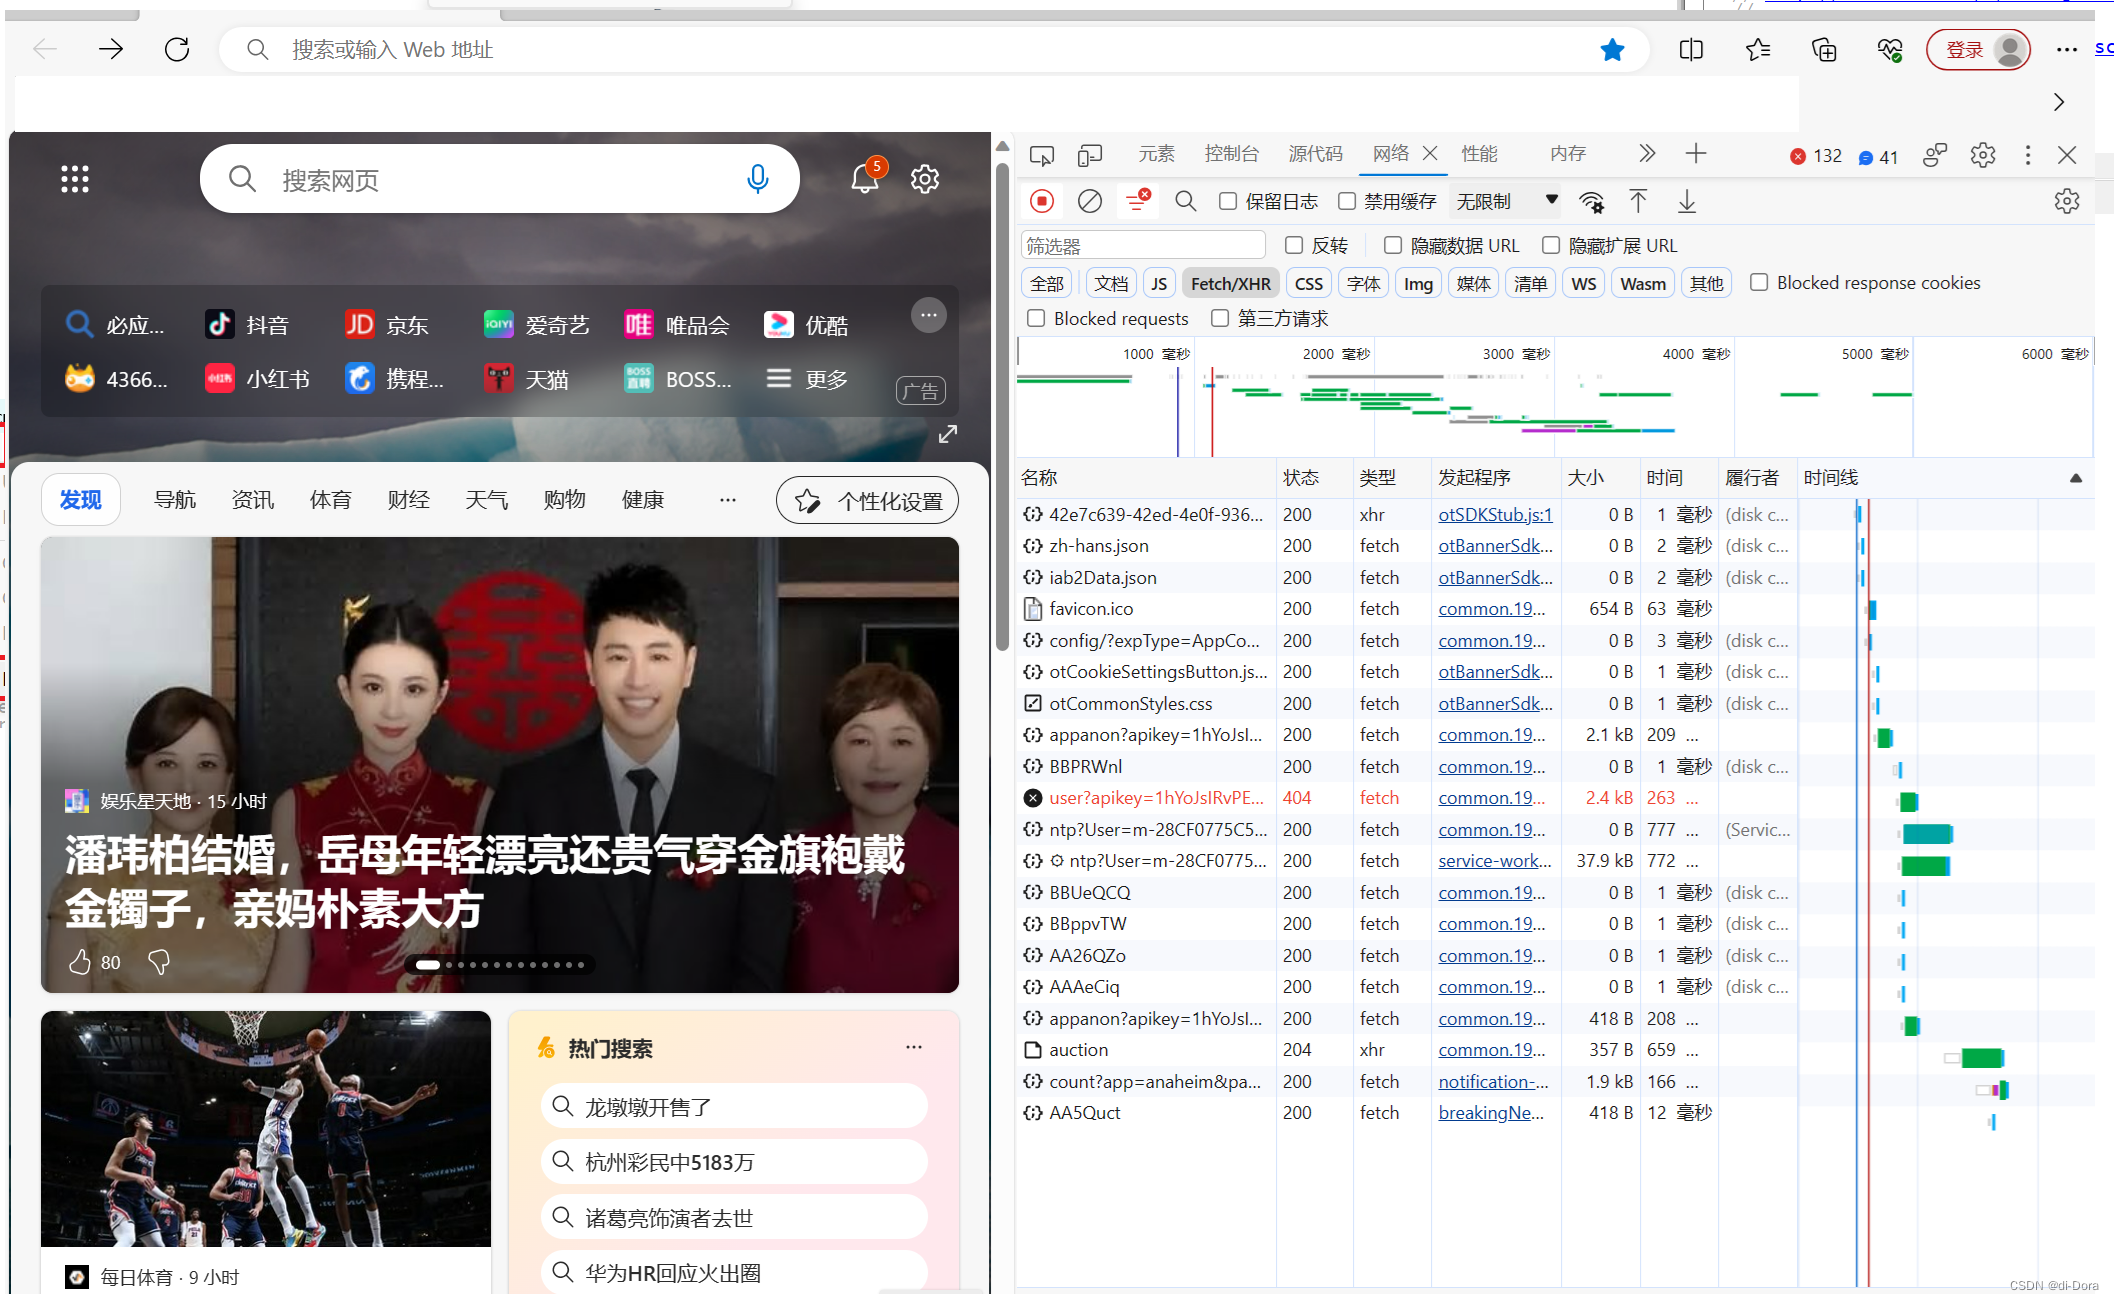Click the 筛选器 filter input field
2114x1300 pixels.
pyautogui.click(x=1143, y=246)
